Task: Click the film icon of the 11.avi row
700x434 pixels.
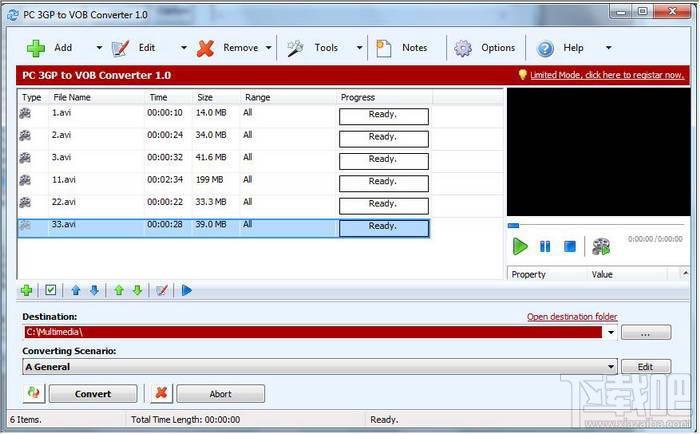Action: point(25,180)
